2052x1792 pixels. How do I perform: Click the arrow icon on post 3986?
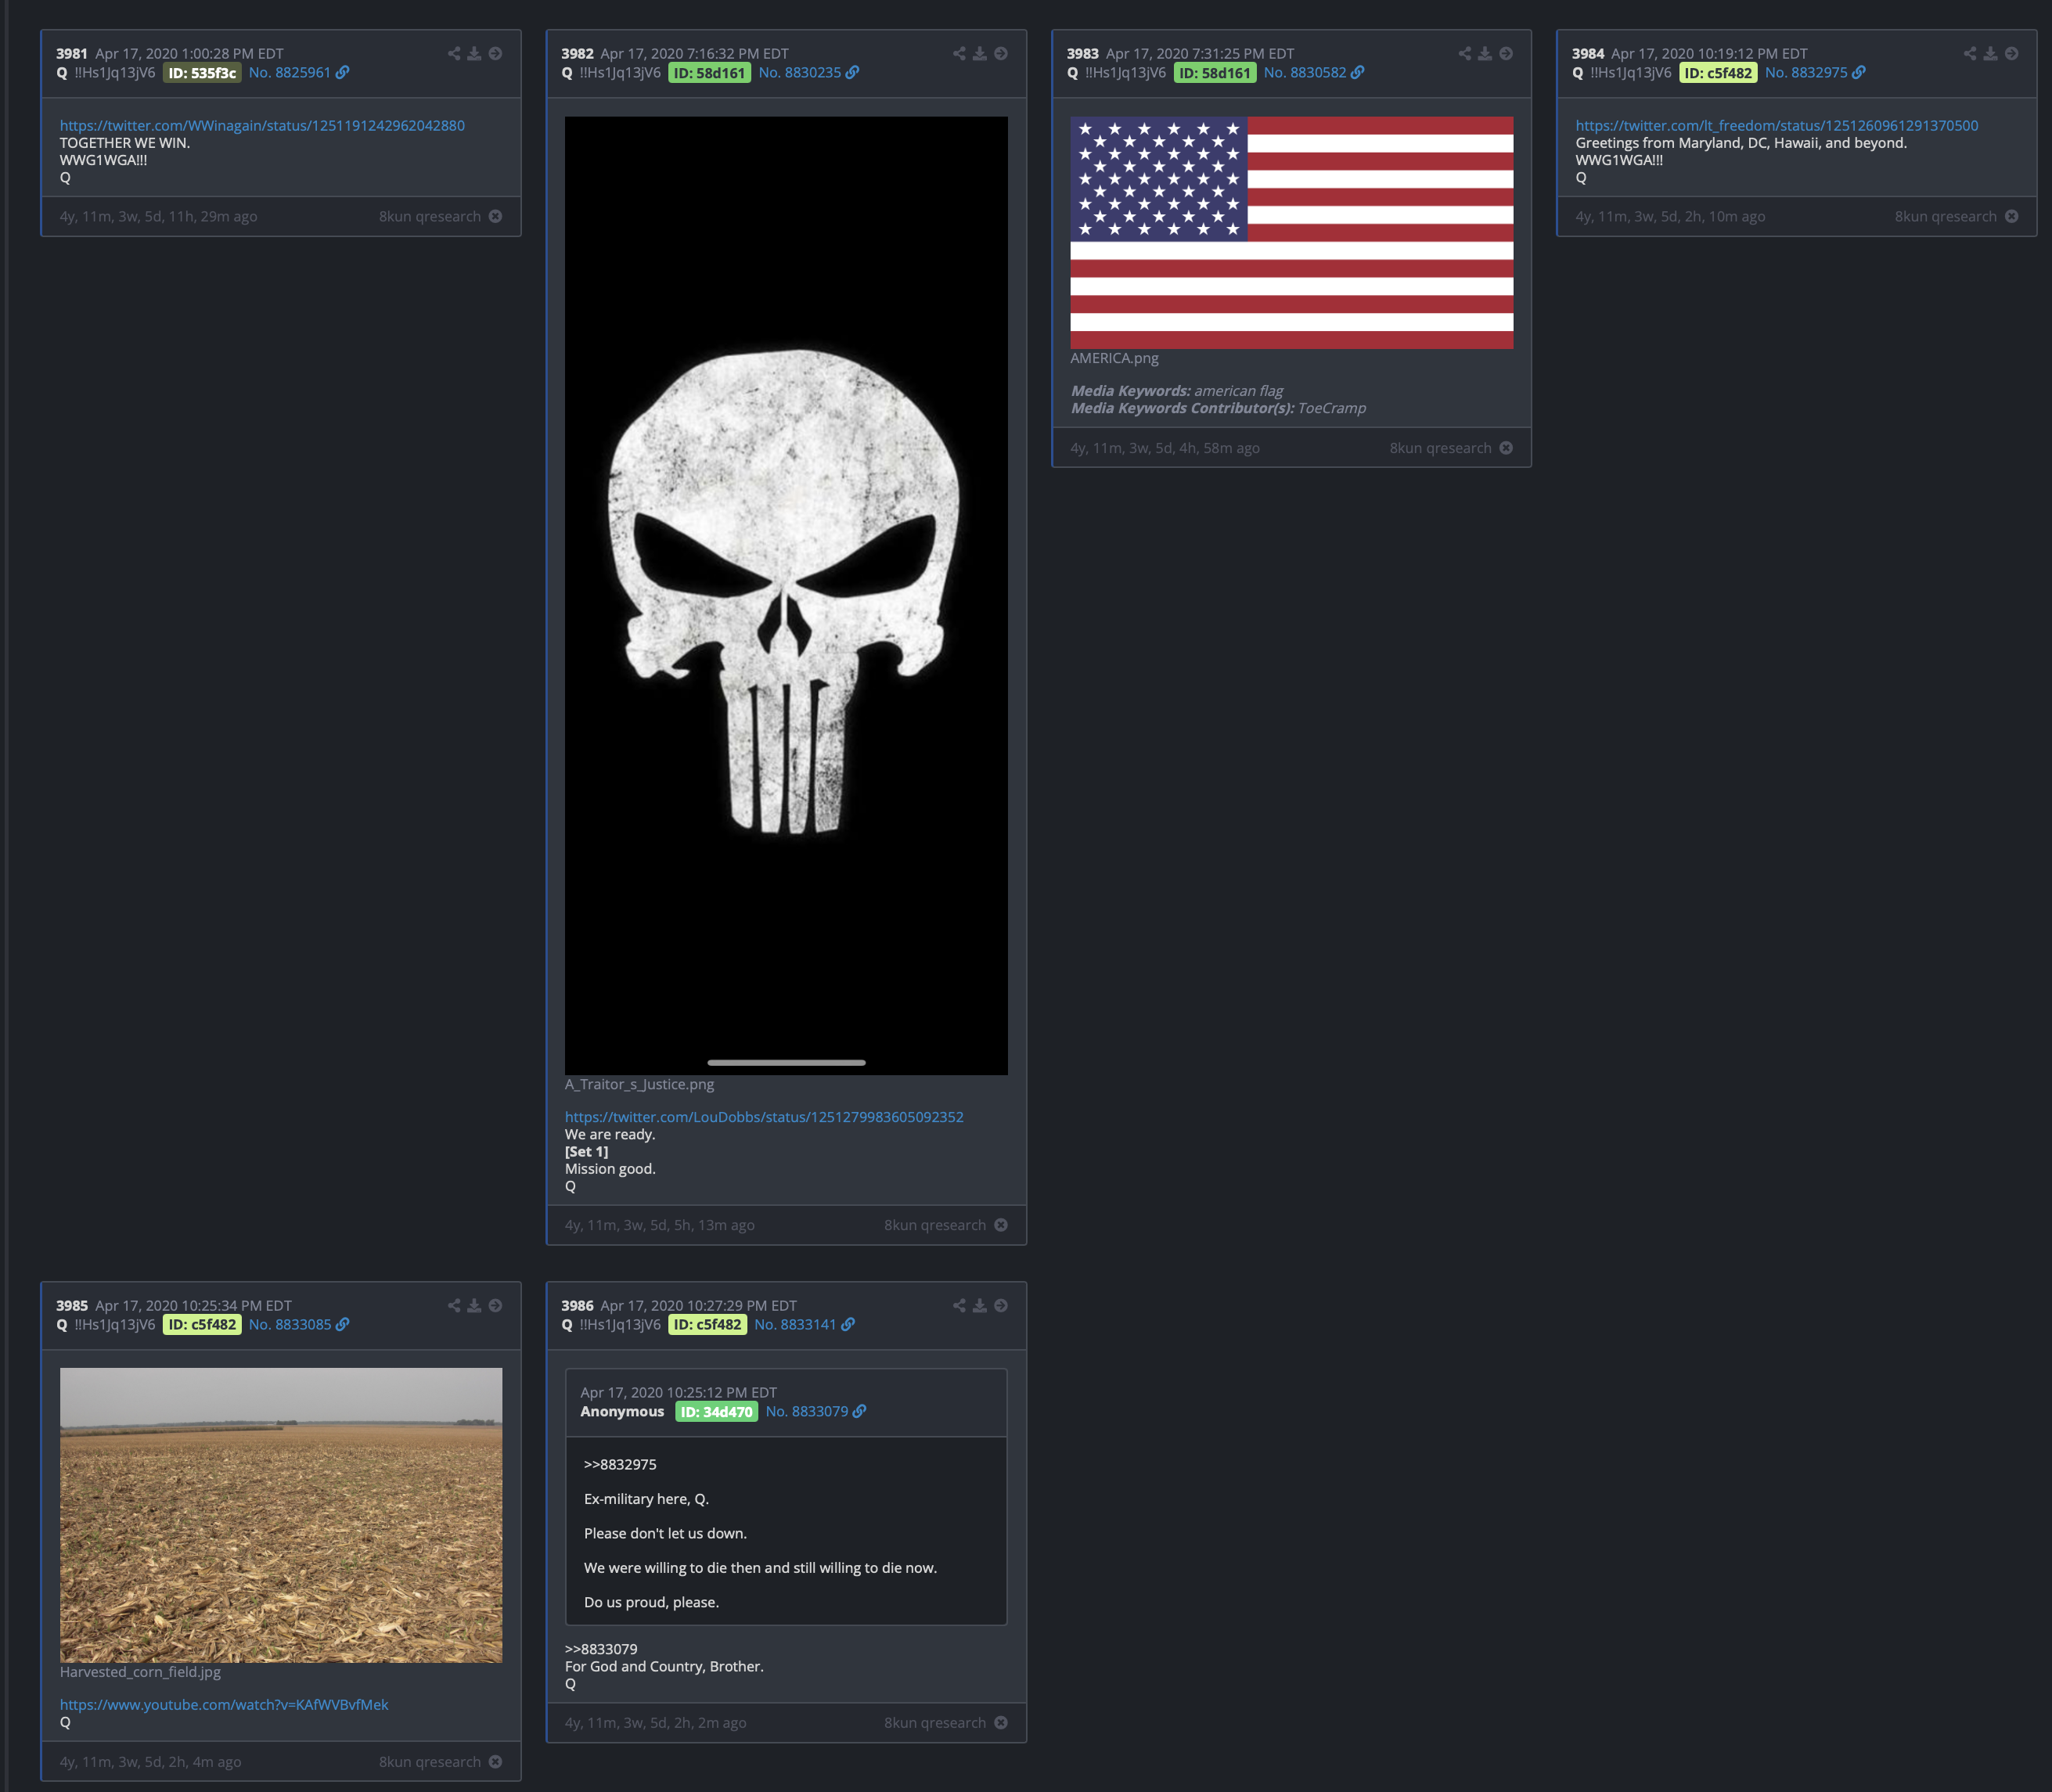tap(1001, 1306)
